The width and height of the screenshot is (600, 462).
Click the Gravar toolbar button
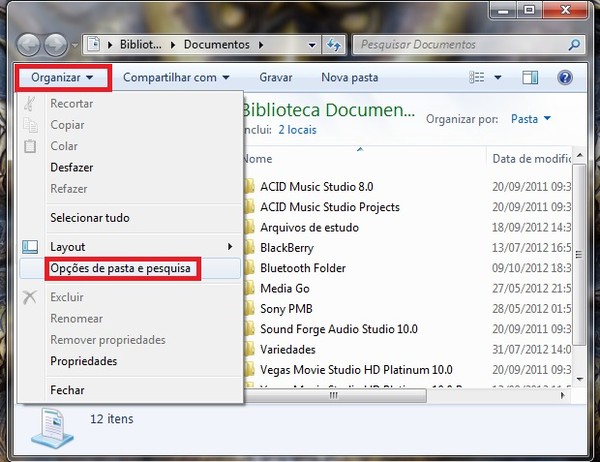click(x=276, y=78)
